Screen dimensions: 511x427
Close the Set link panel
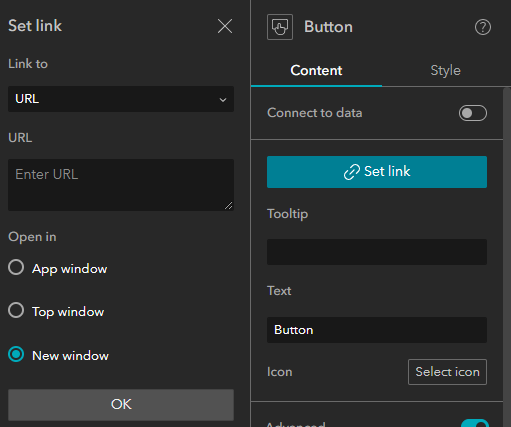(x=225, y=26)
